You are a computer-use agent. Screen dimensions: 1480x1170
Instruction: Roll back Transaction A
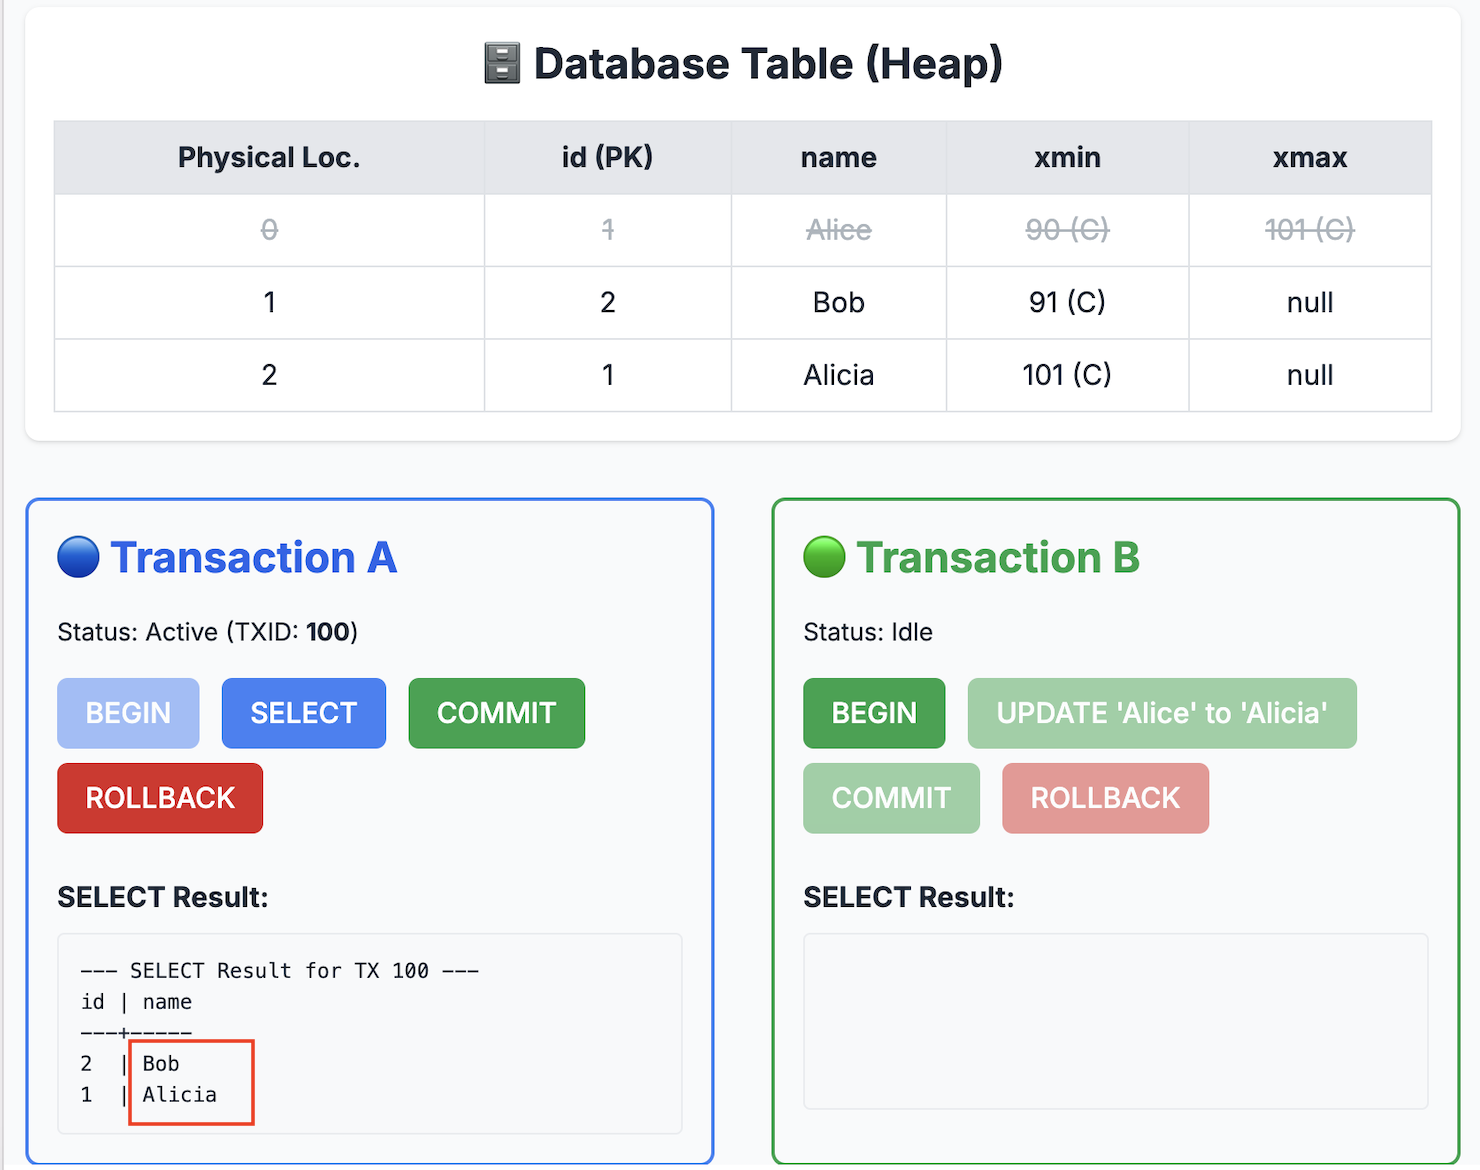pos(160,798)
